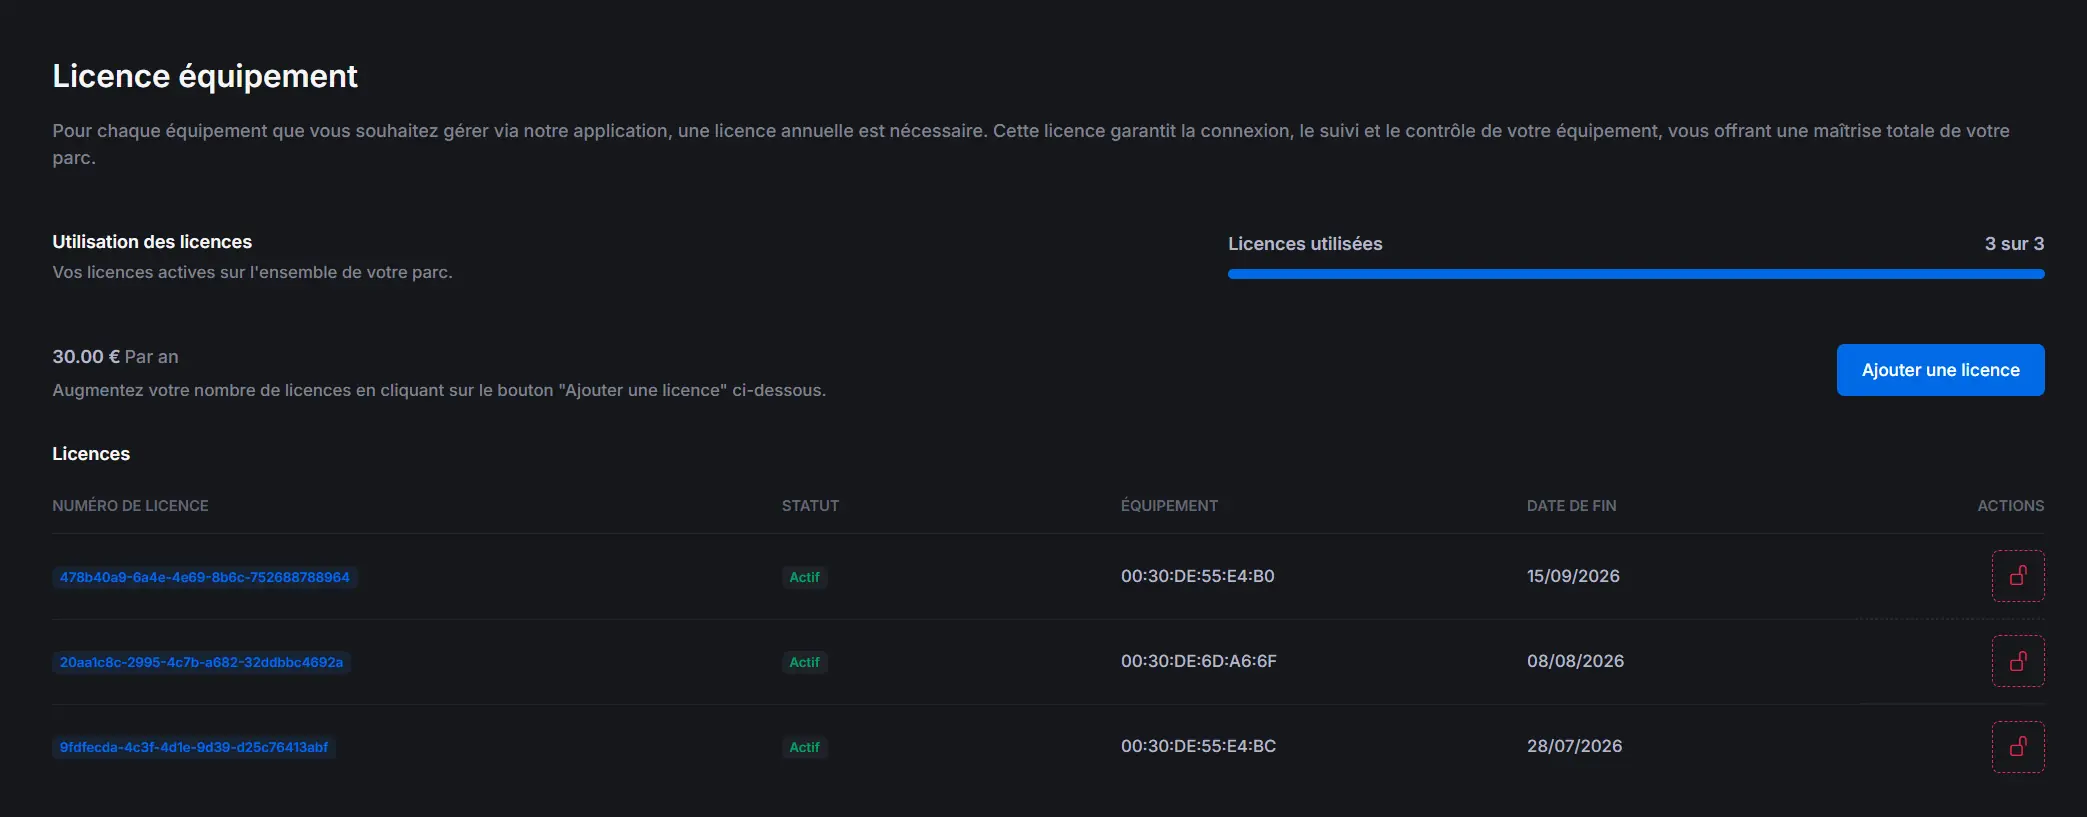Click unlock icon for equipment 00:30:DE:6D:A6:6F

(2017, 661)
